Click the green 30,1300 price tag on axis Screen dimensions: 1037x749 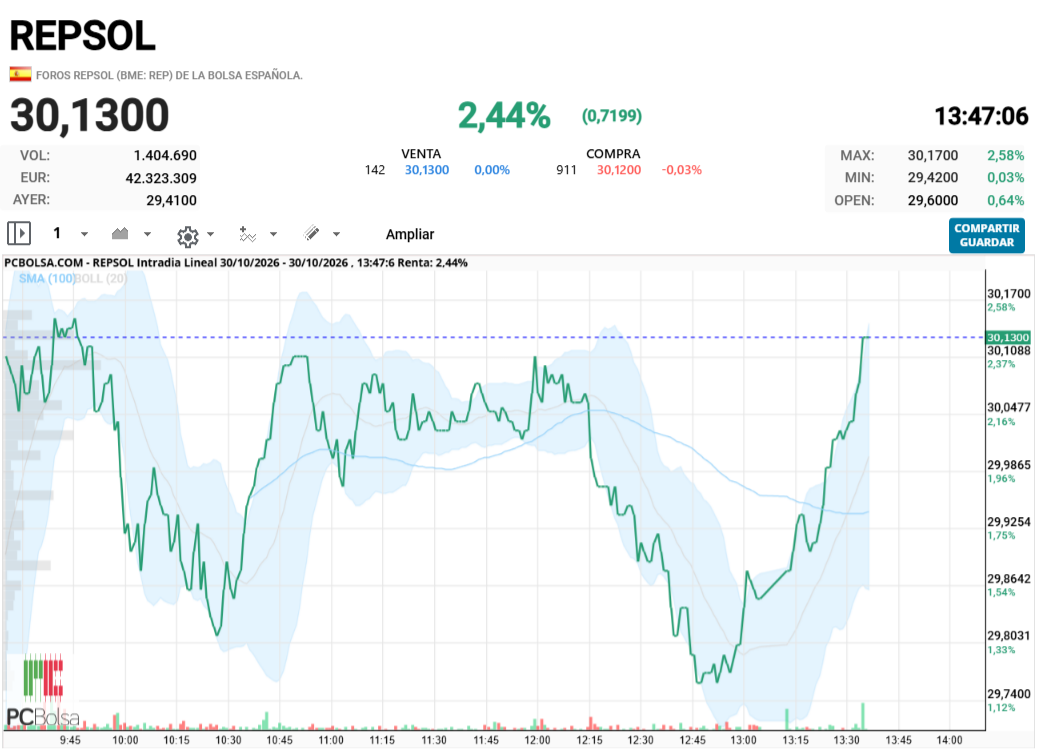click(x=1008, y=337)
